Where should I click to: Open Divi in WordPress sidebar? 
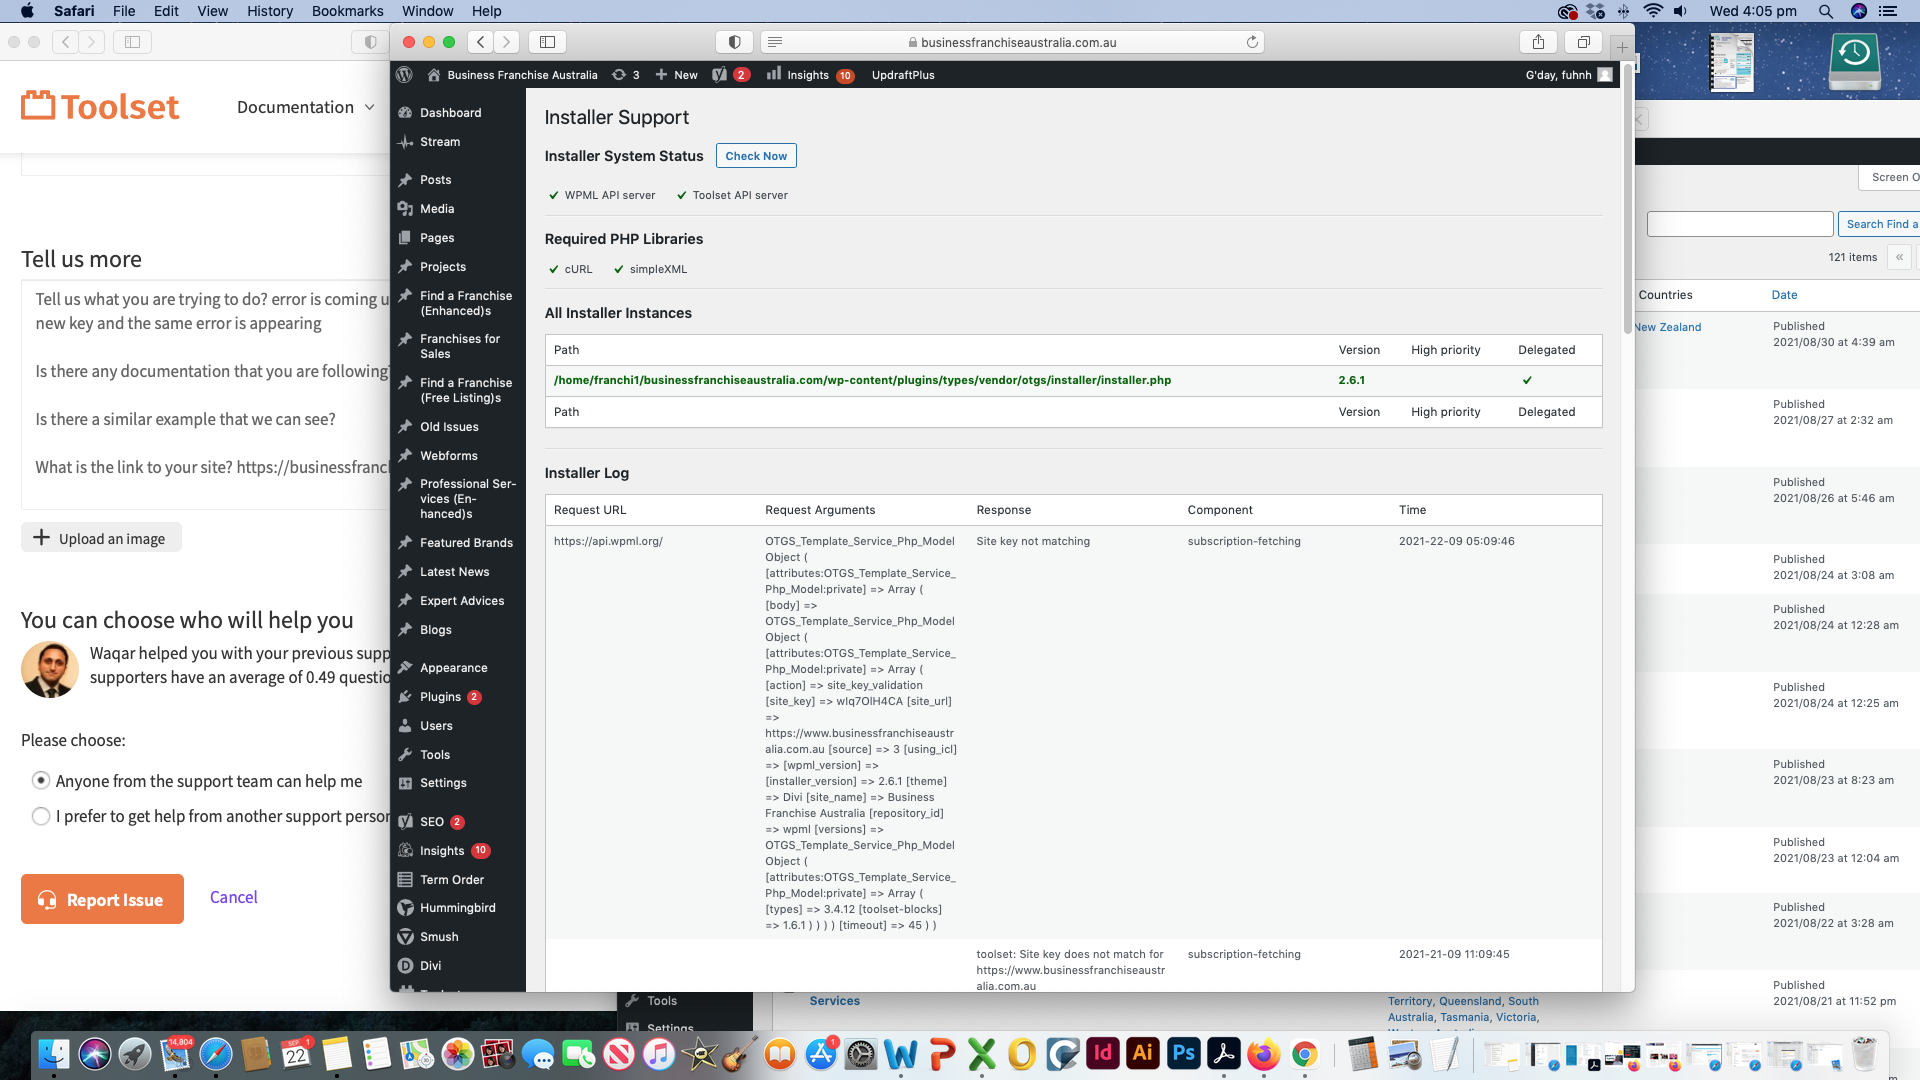[431, 966]
